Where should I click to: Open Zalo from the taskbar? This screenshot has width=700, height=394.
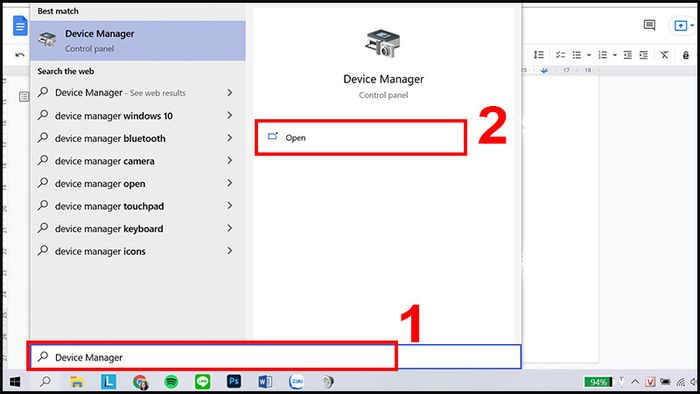click(296, 382)
